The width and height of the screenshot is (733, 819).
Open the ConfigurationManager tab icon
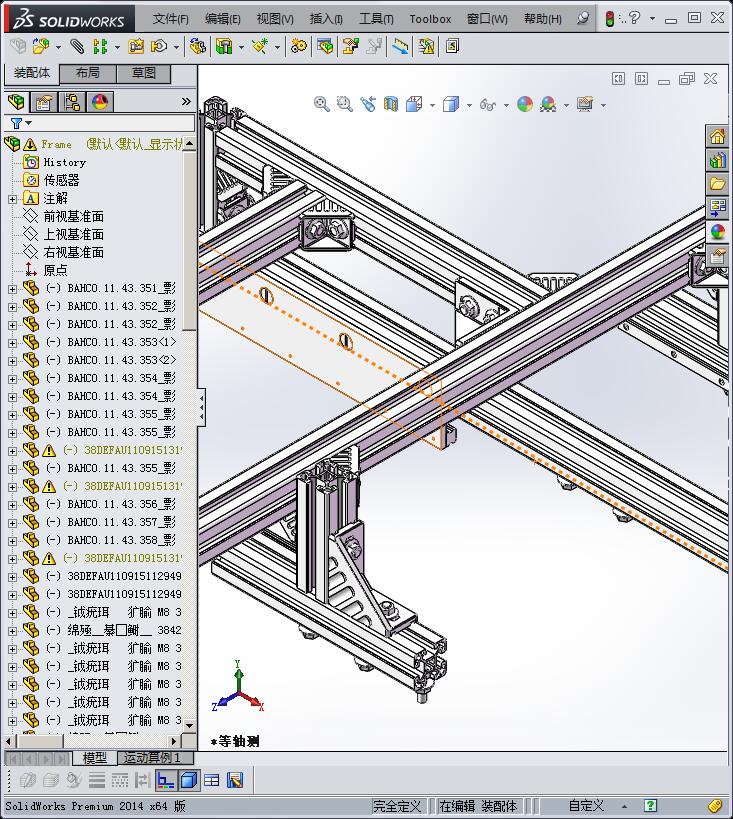(x=72, y=102)
